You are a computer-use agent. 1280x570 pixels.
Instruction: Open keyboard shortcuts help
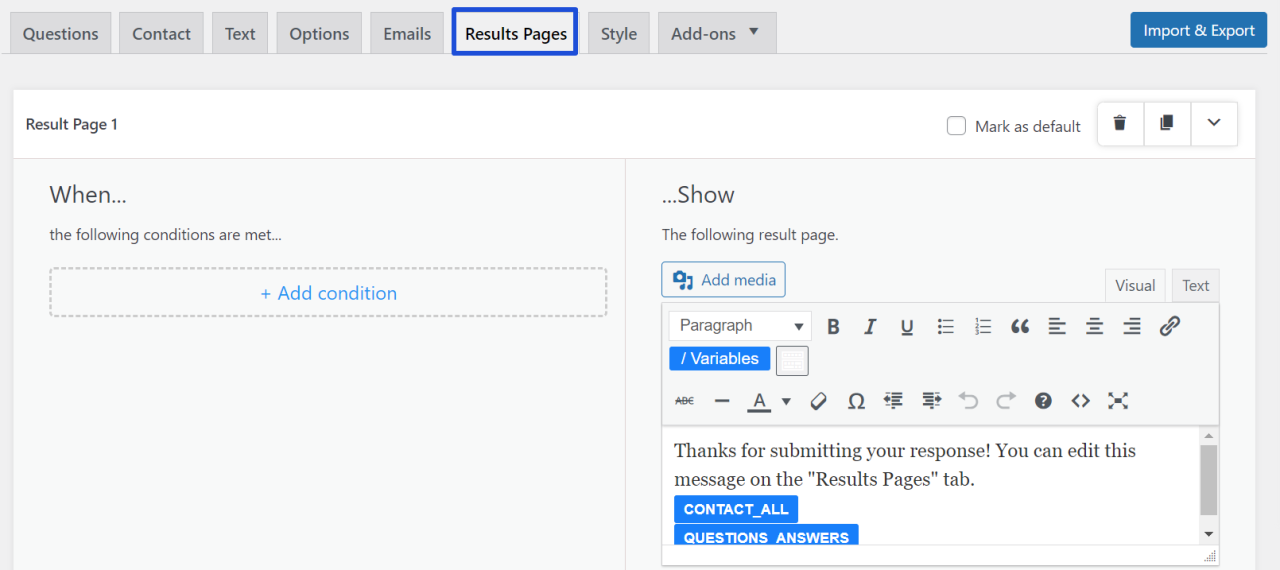coord(1043,401)
